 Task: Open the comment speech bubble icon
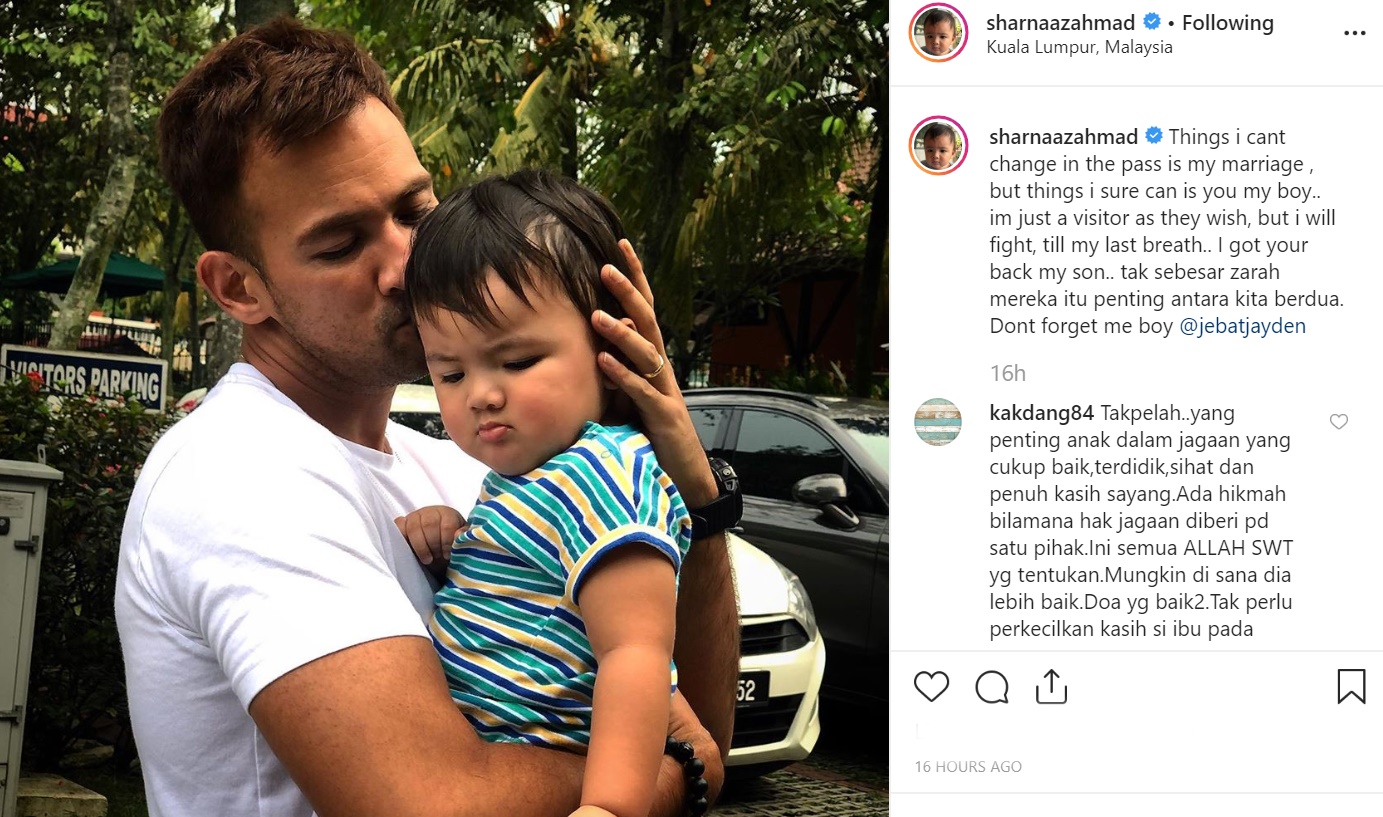[x=992, y=686]
